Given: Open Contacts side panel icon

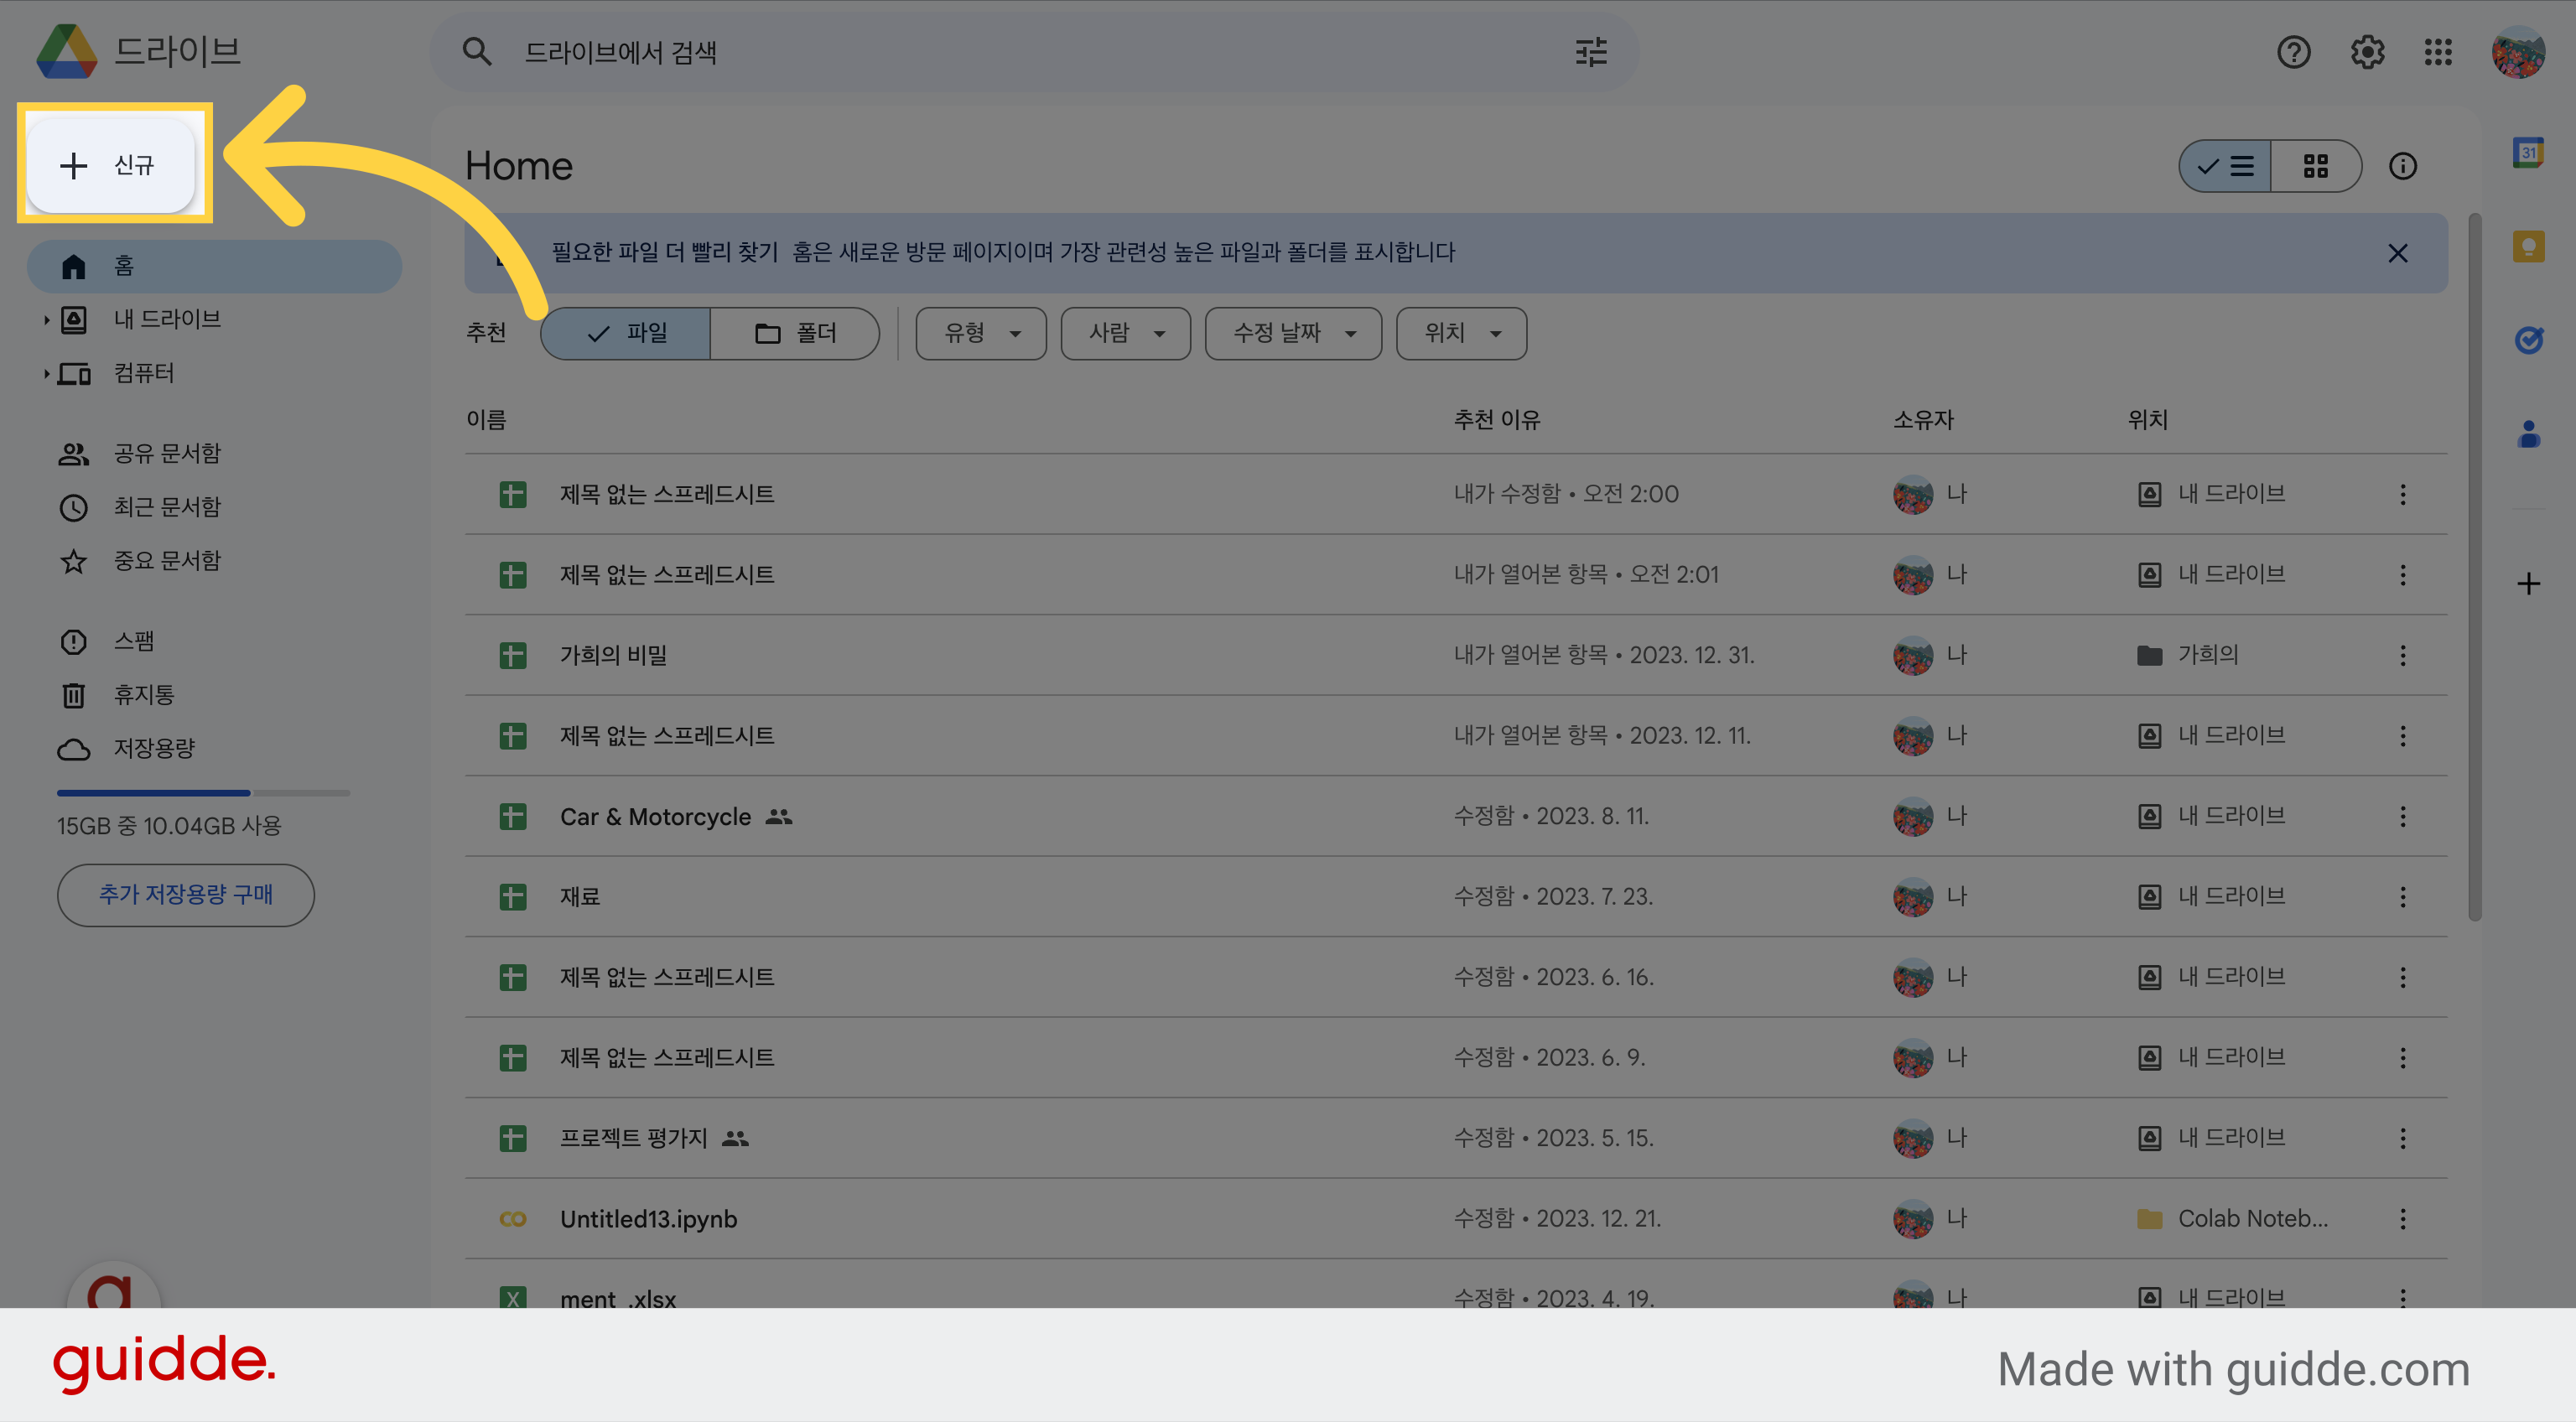Looking at the screenshot, I should click(x=2528, y=434).
